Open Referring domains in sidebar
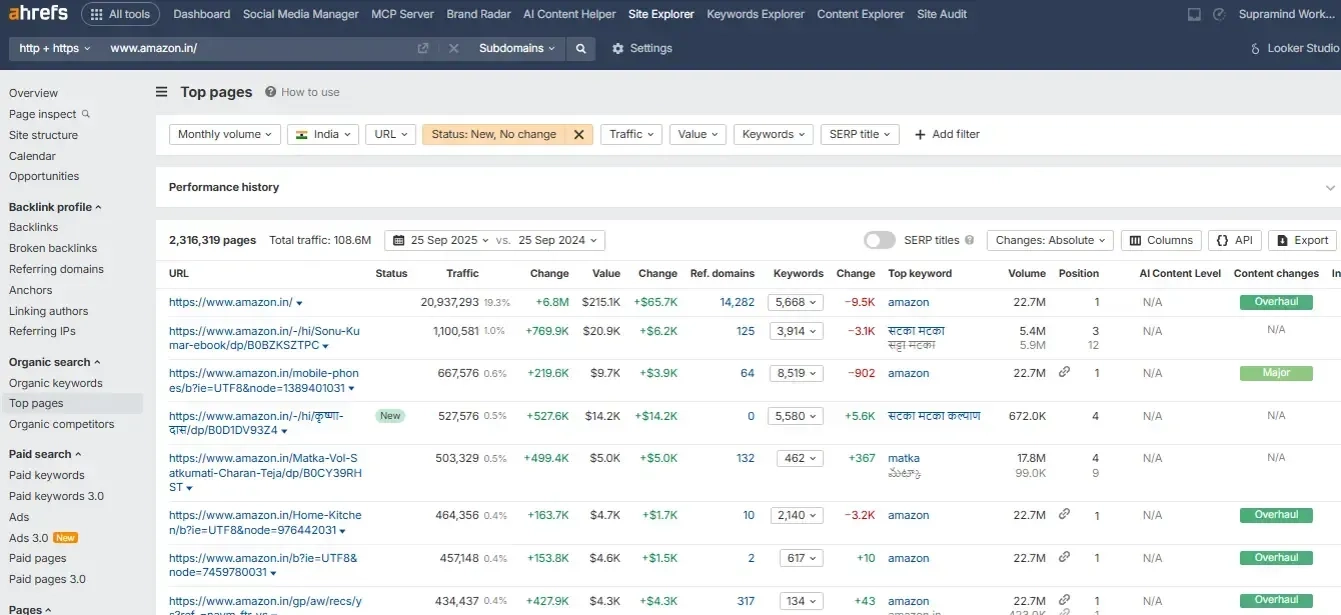This screenshot has height=615, width=1341. (56, 269)
